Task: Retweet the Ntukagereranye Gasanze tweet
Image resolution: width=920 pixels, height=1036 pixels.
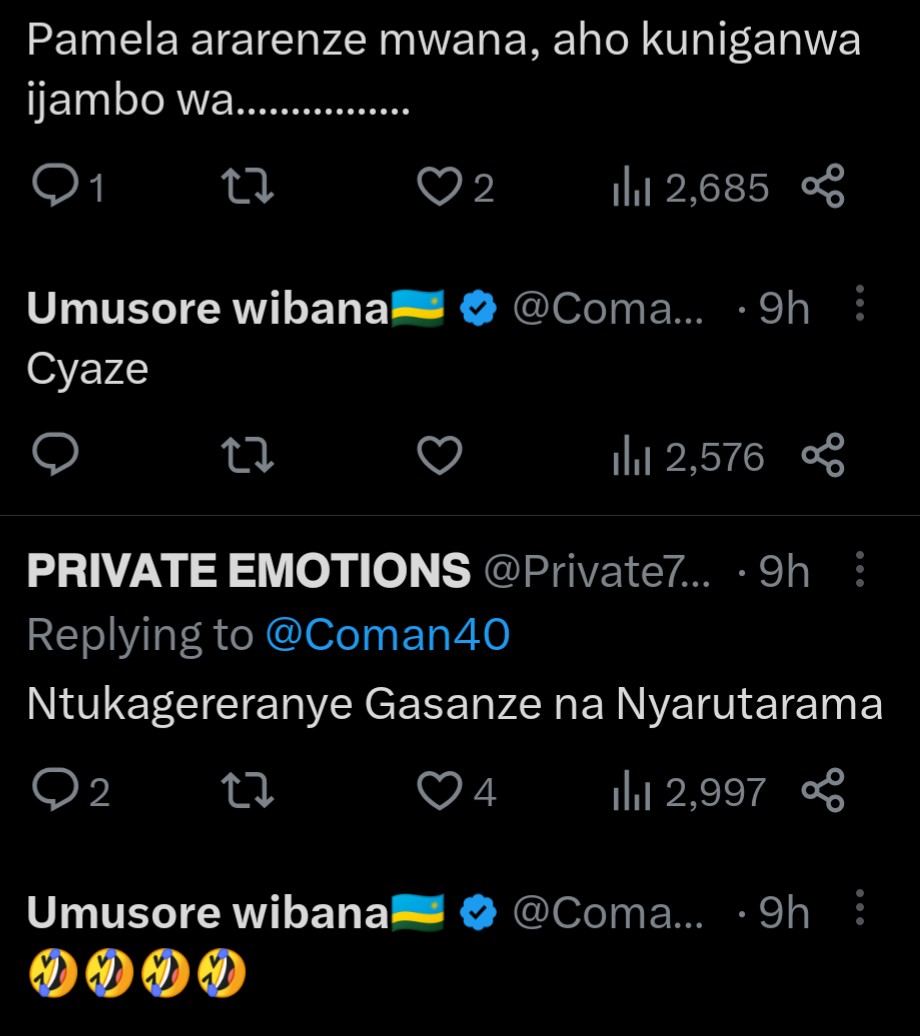Action: click(x=246, y=792)
